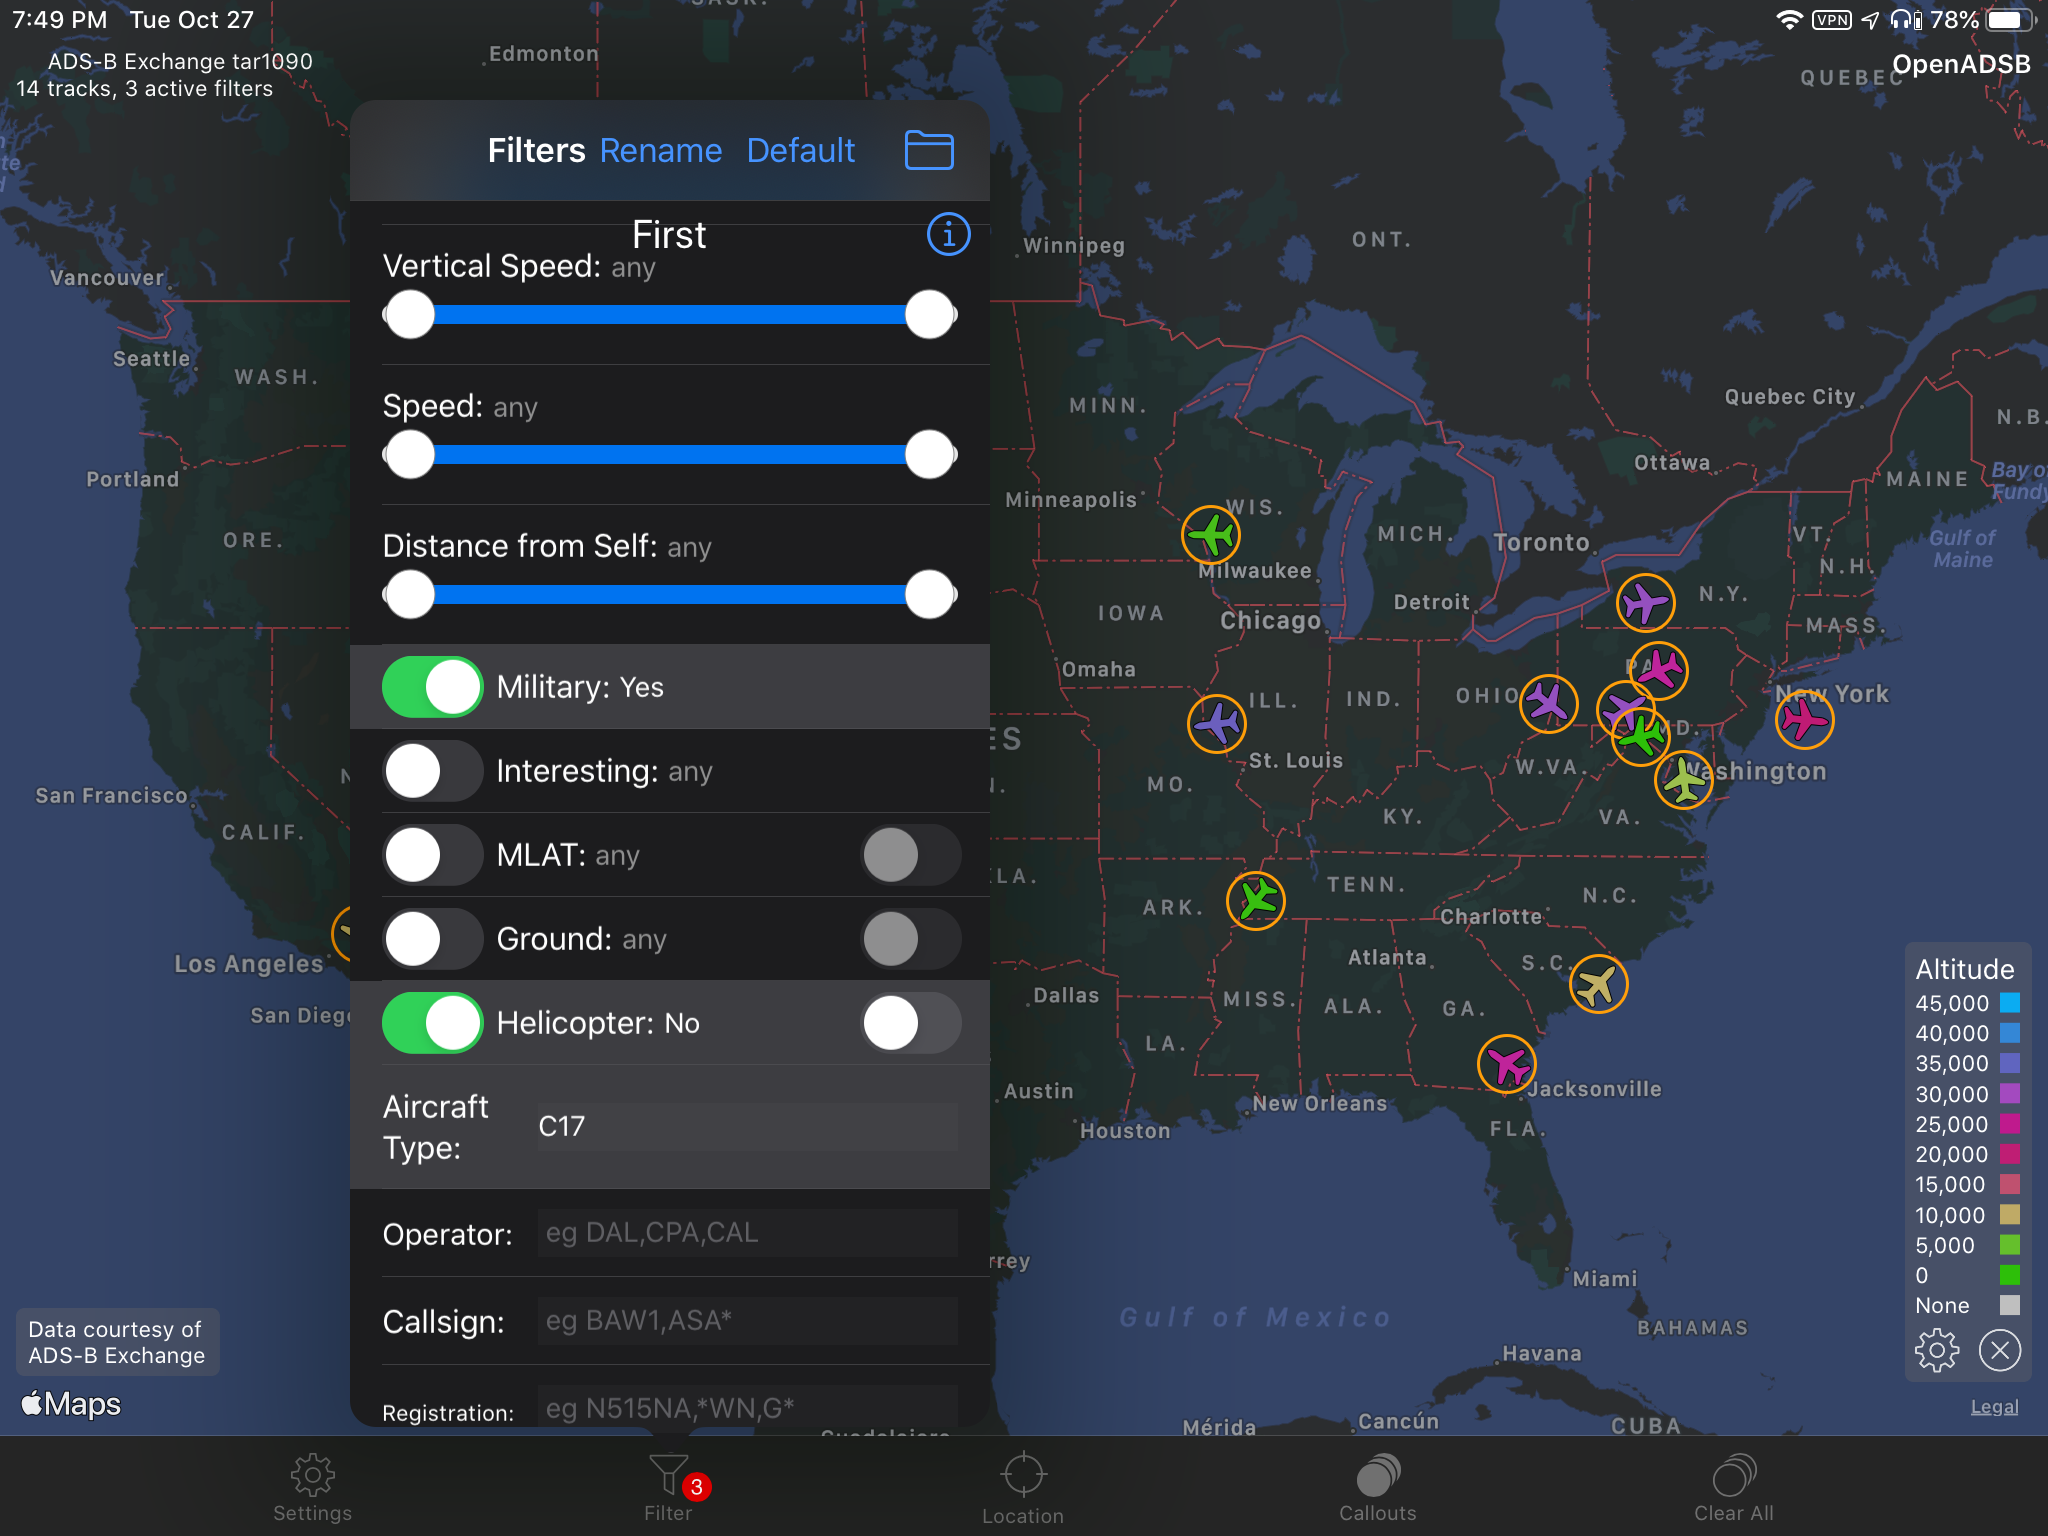The height and width of the screenshot is (1536, 2048).
Task: Click the Operator input field
Action: tap(747, 1233)
